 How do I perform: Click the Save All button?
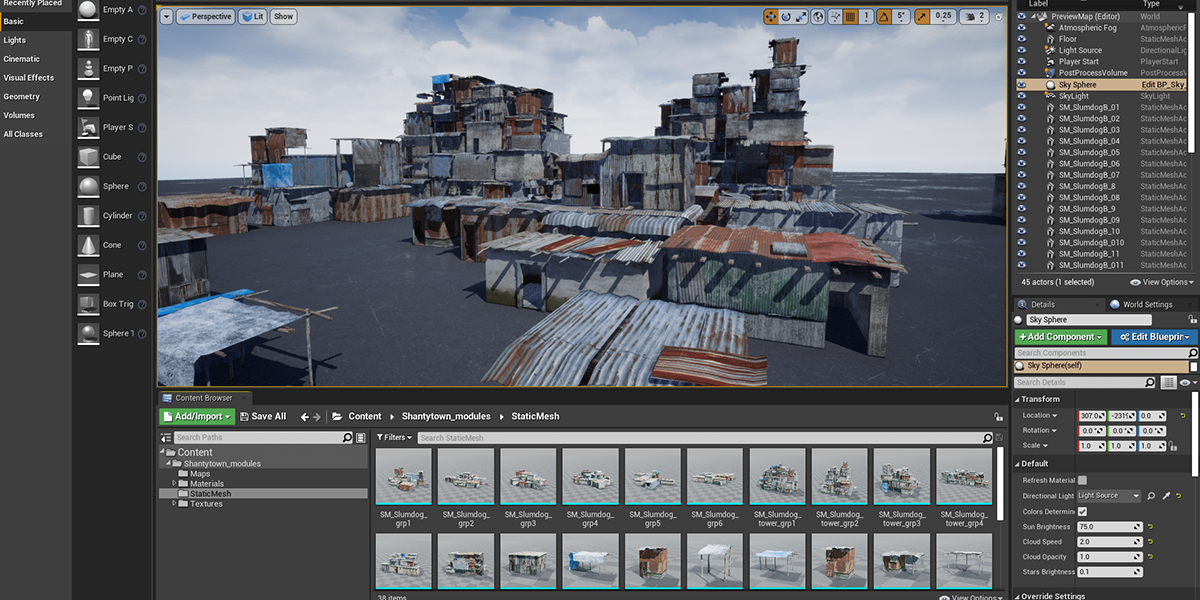coord(262,417)
